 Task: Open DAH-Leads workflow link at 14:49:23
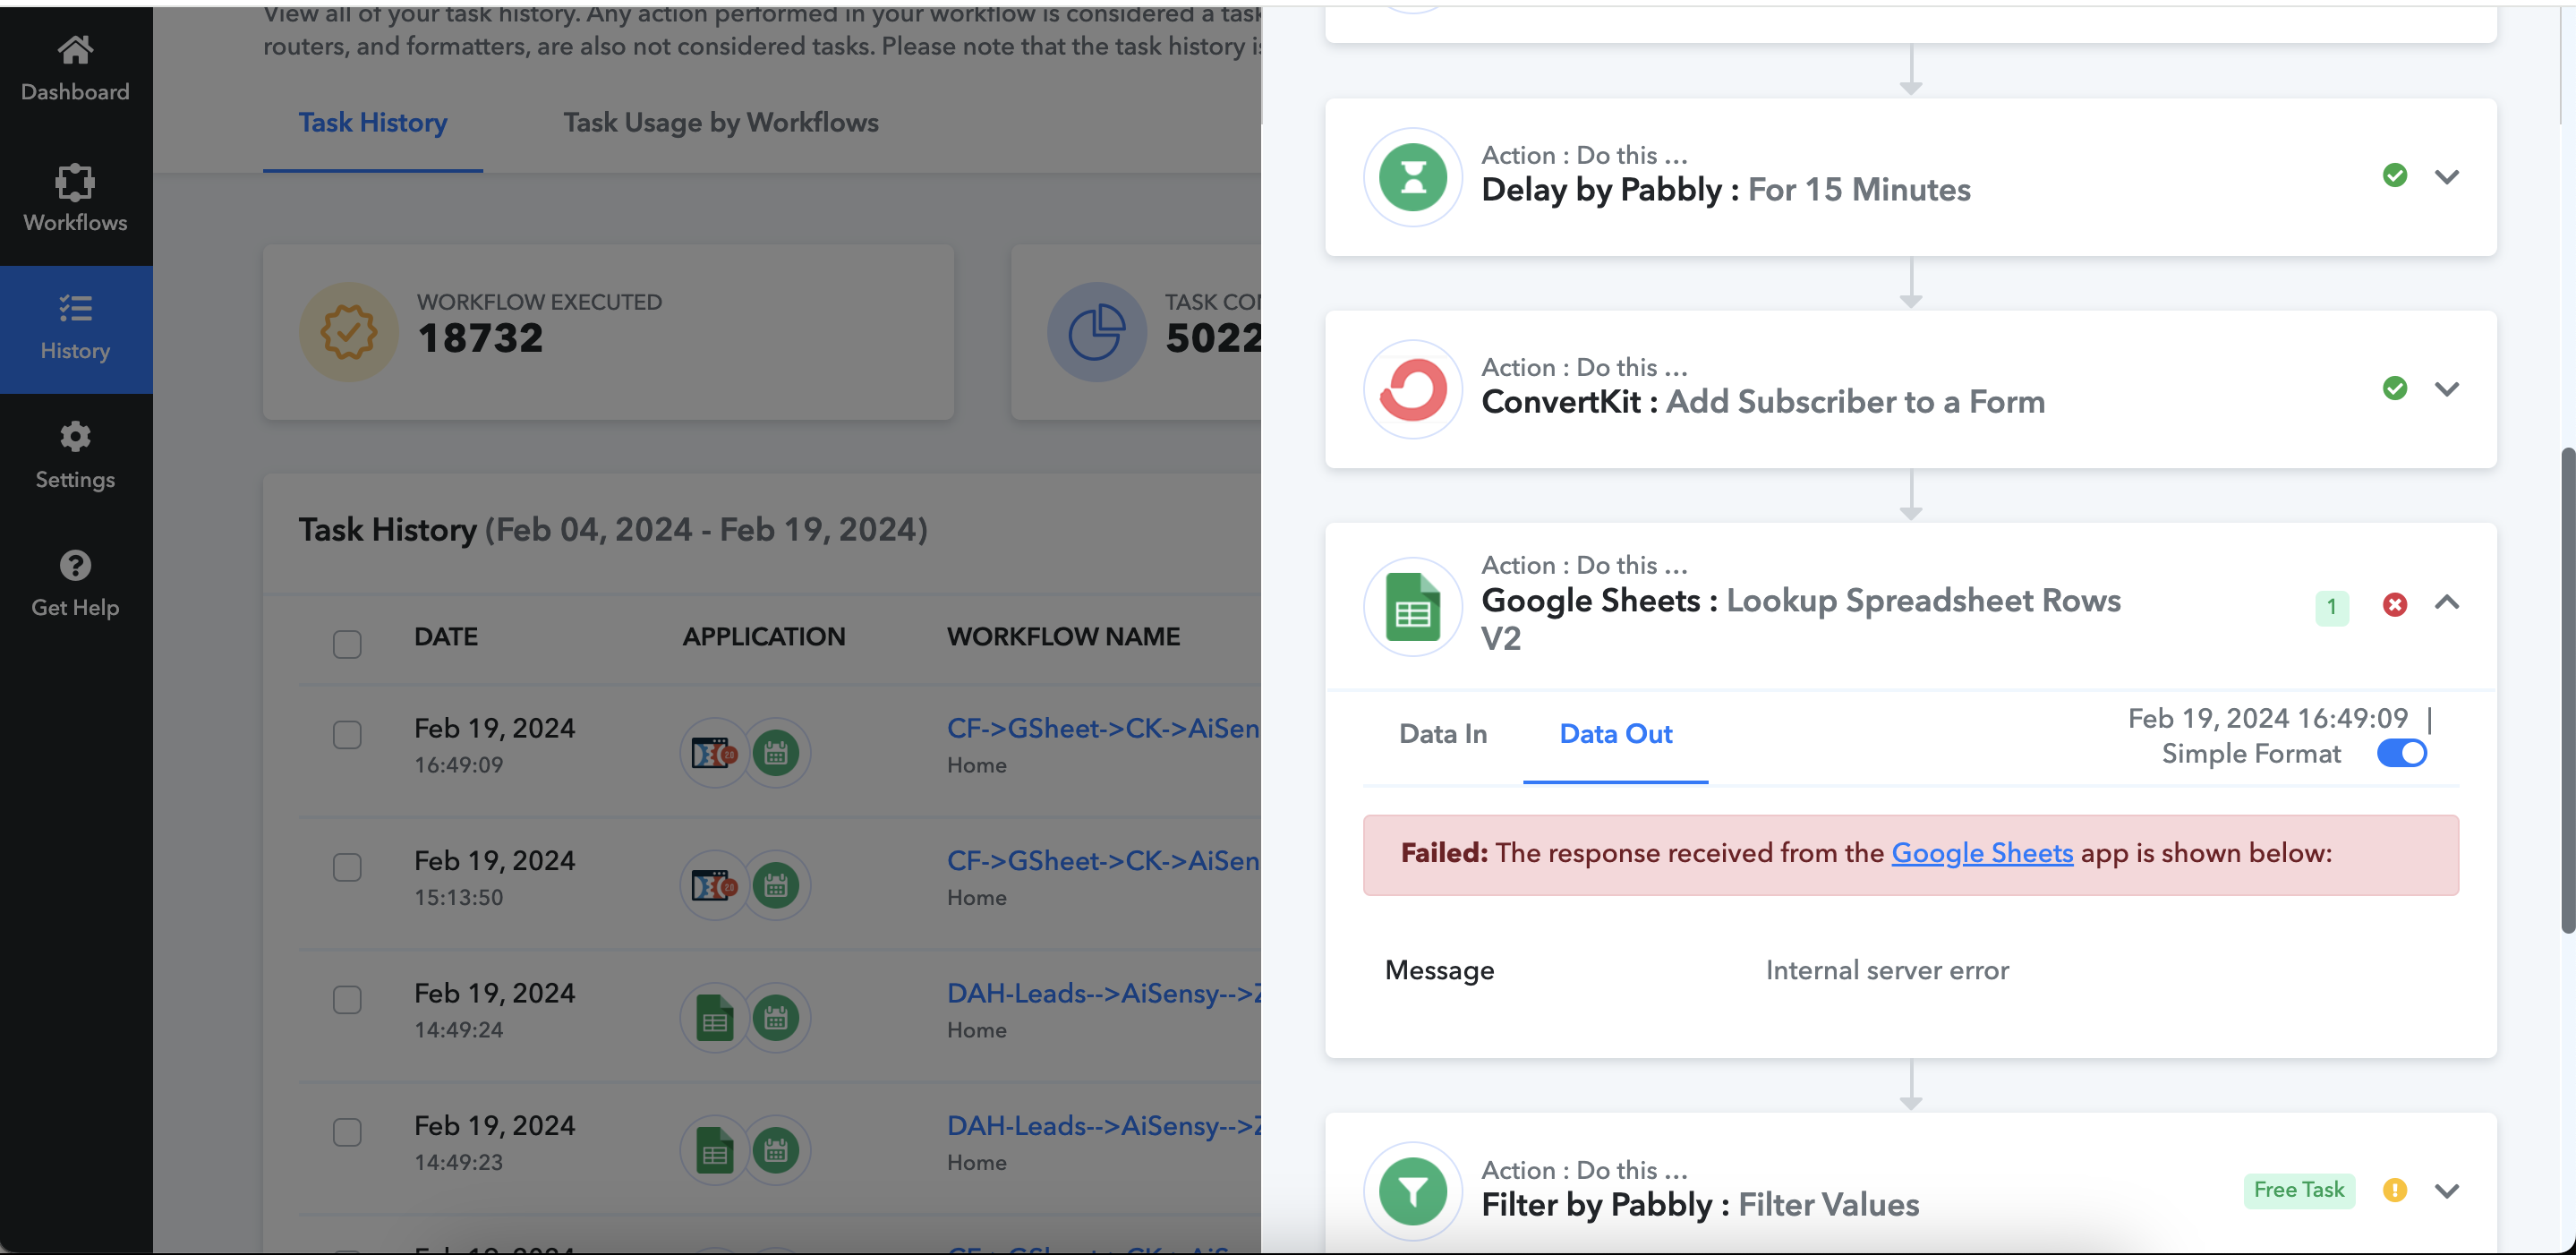pos(1103,1125)
